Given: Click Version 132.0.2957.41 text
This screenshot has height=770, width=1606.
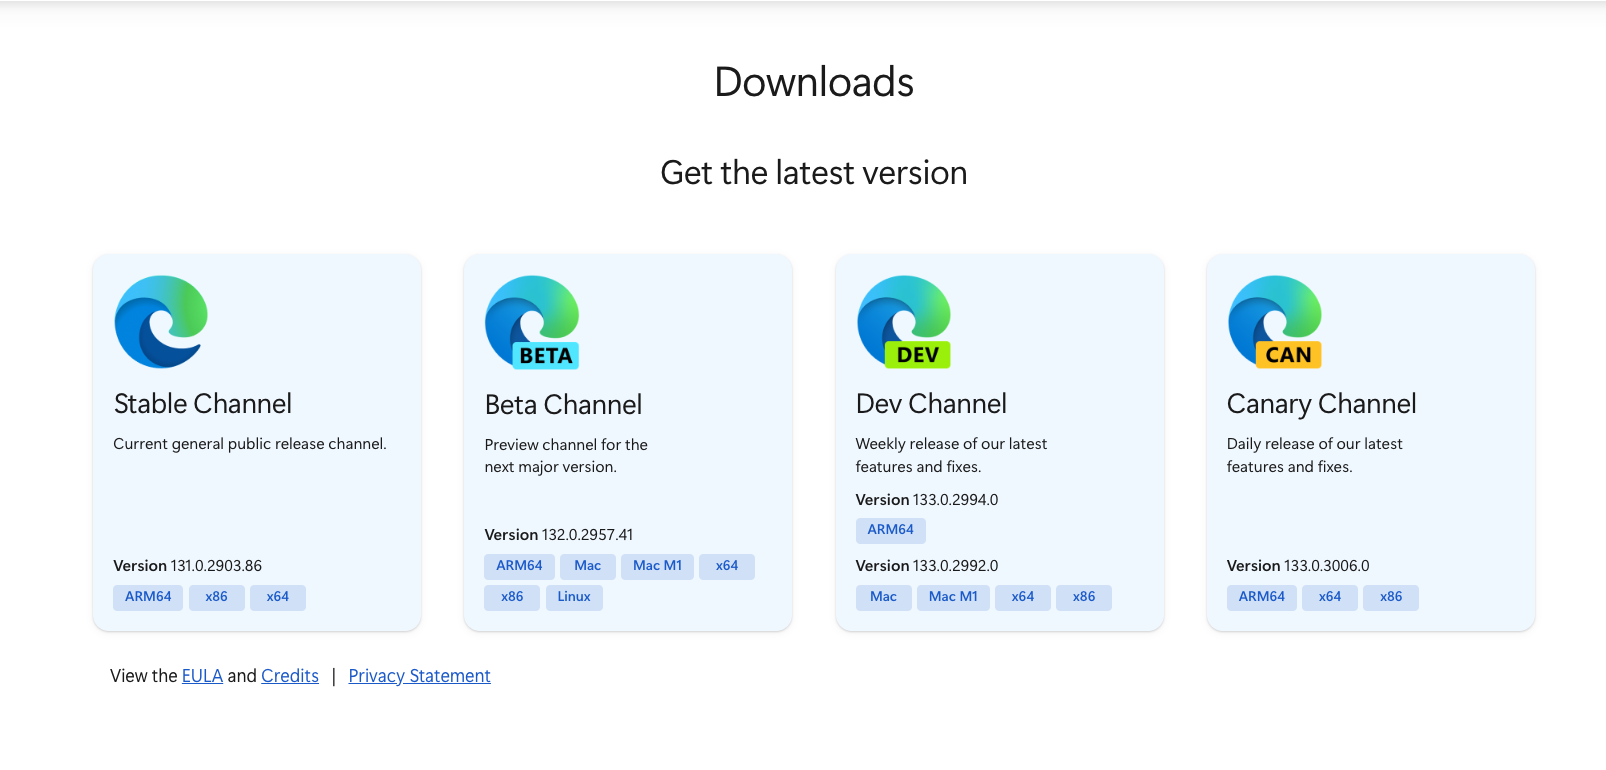Looking at the screenshot, I should (x=559, y=535).
